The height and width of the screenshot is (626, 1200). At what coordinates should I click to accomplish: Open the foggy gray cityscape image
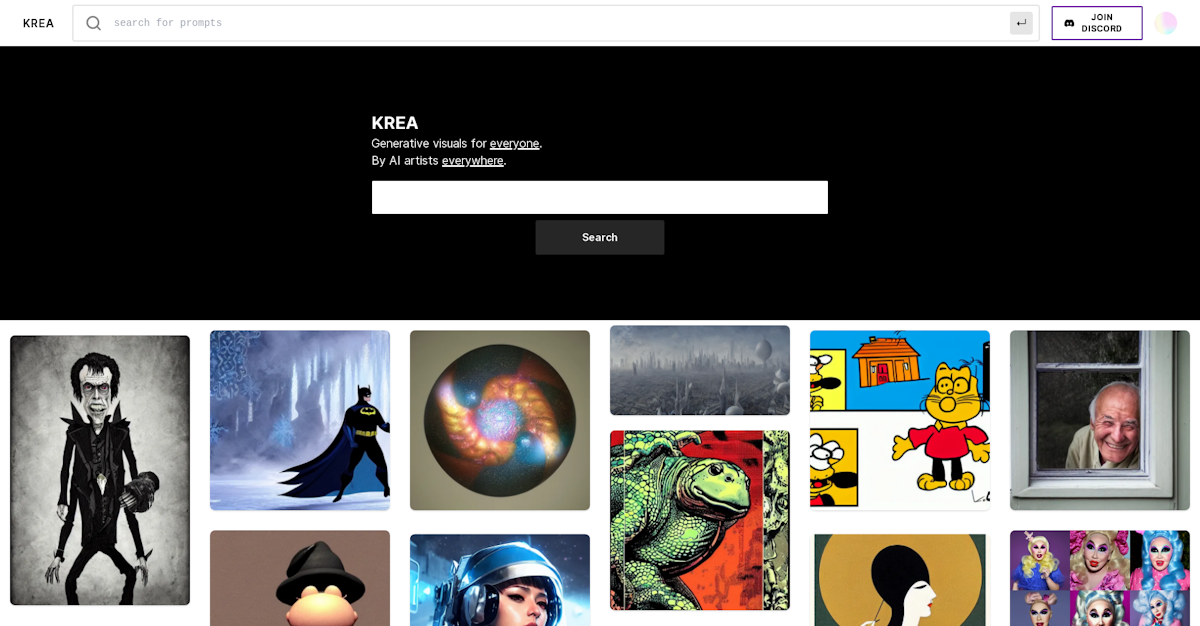point(700,370)
